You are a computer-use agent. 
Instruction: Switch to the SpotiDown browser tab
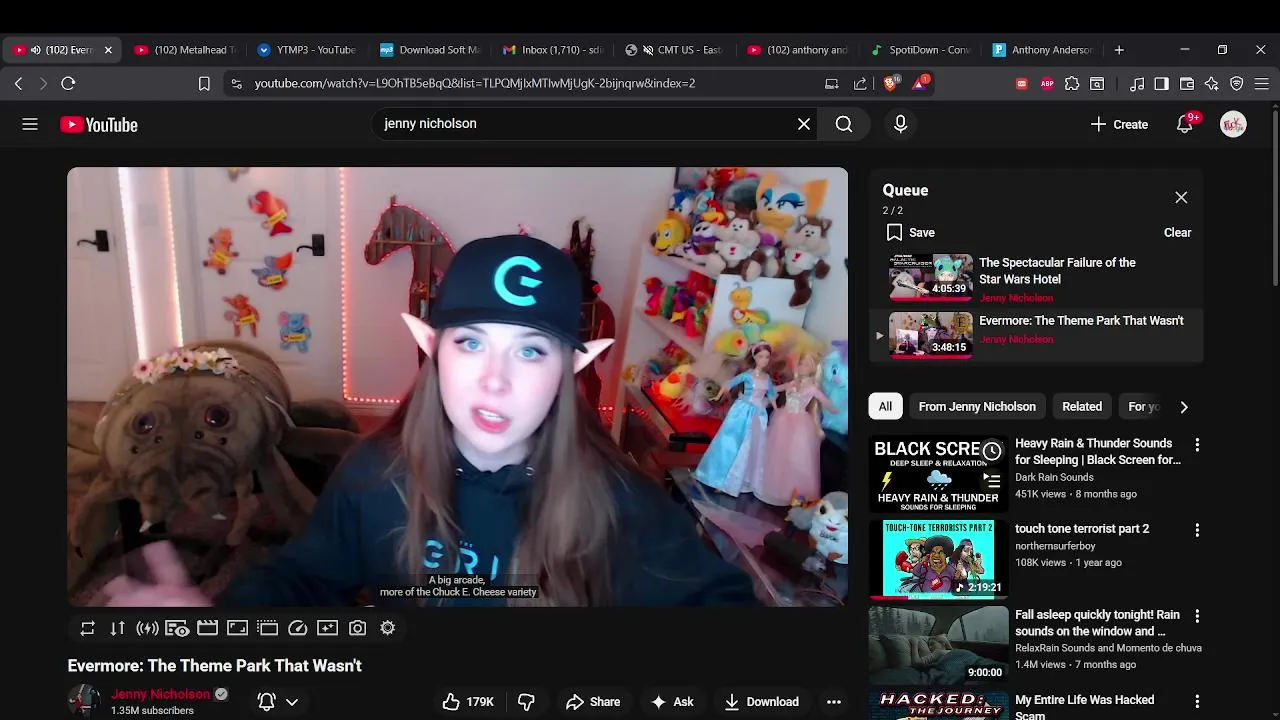click(x=920, y=50)
